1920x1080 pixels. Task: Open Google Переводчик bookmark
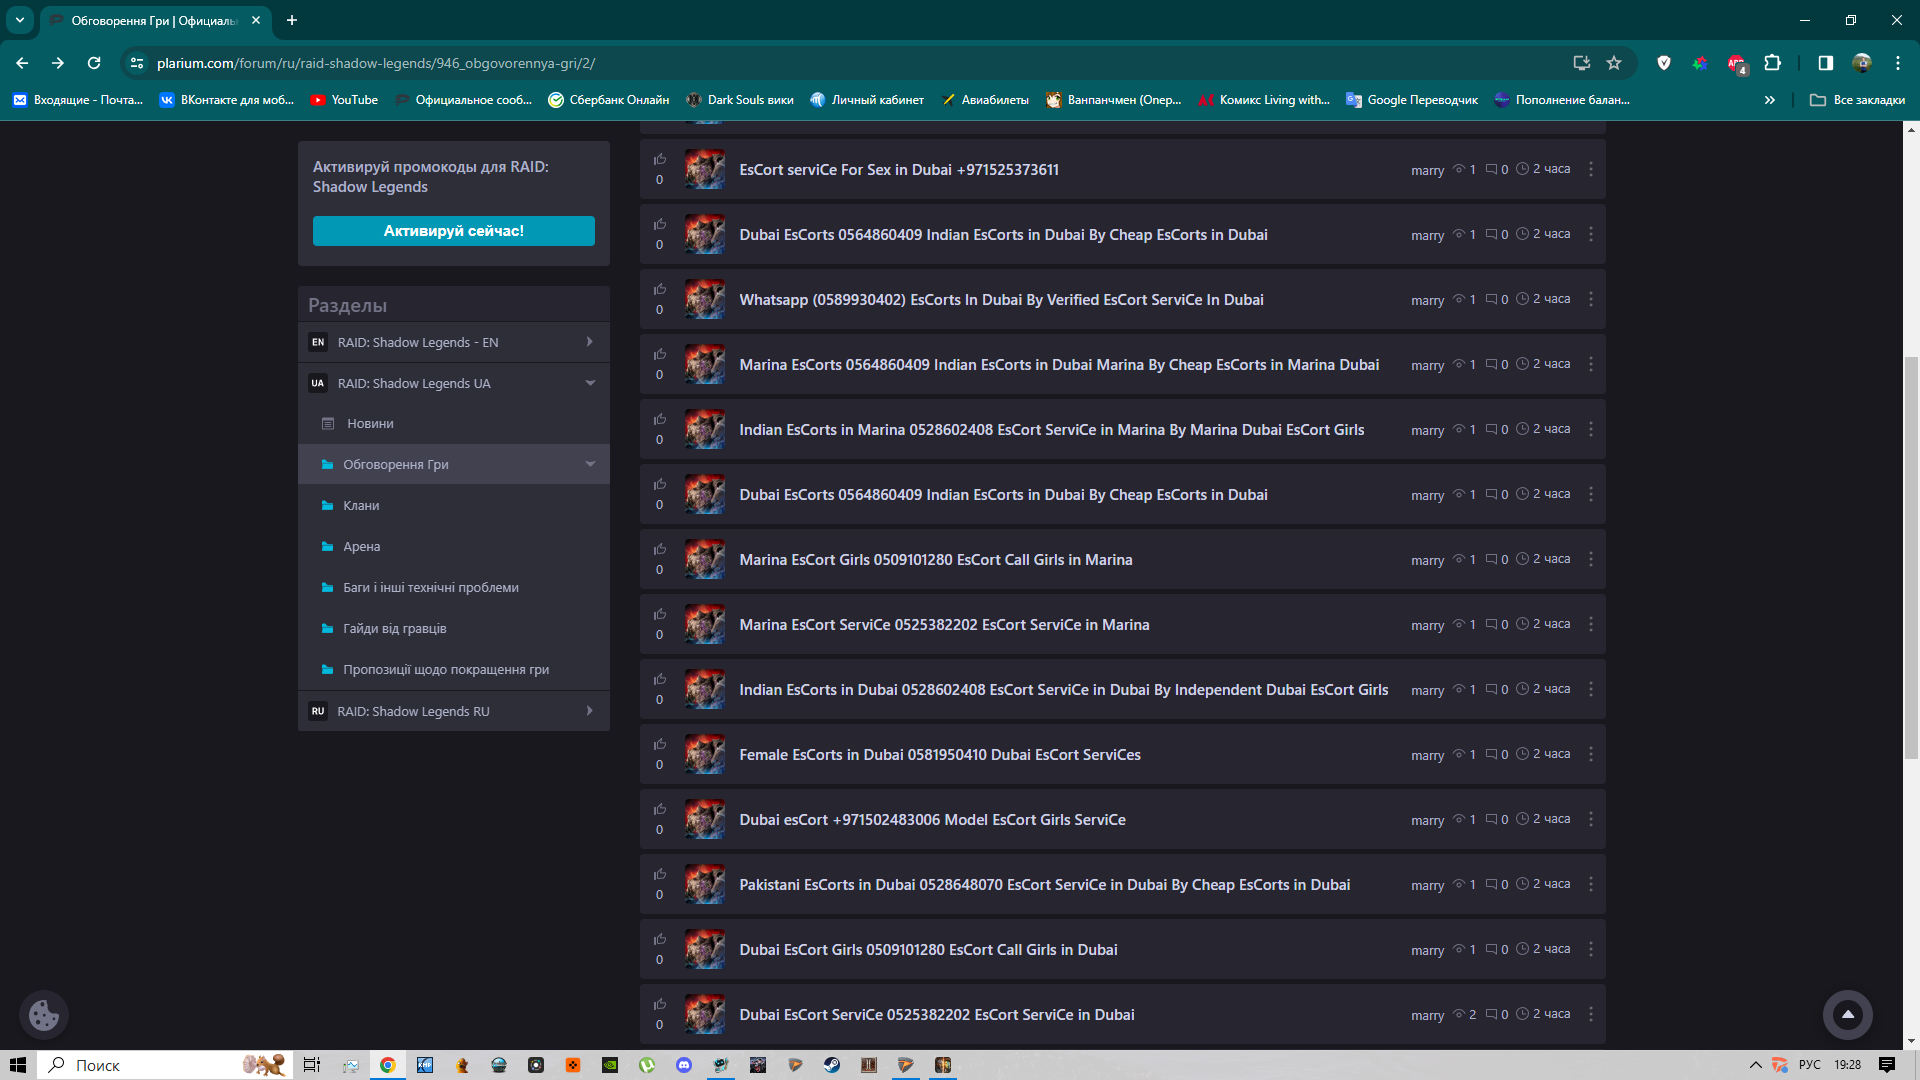tap(1412, 100)
